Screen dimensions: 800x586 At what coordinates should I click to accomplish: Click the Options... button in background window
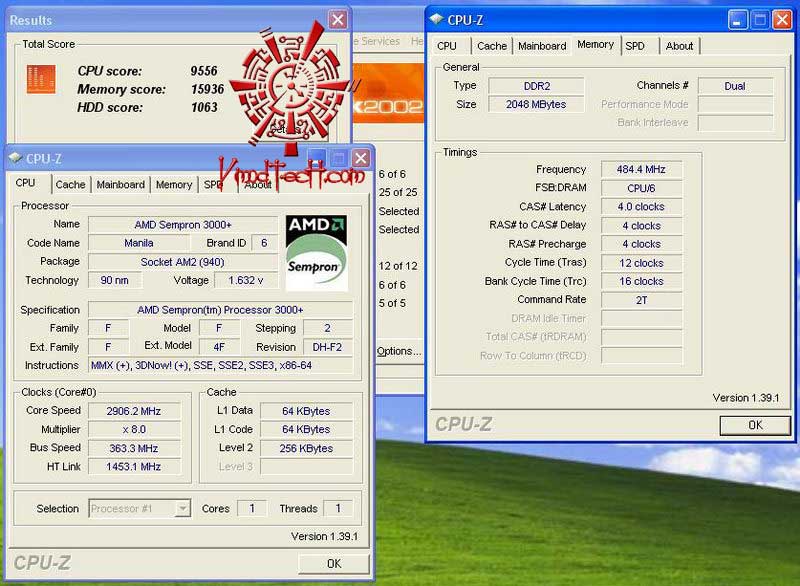pyautogui.click(x=399, y=351)
